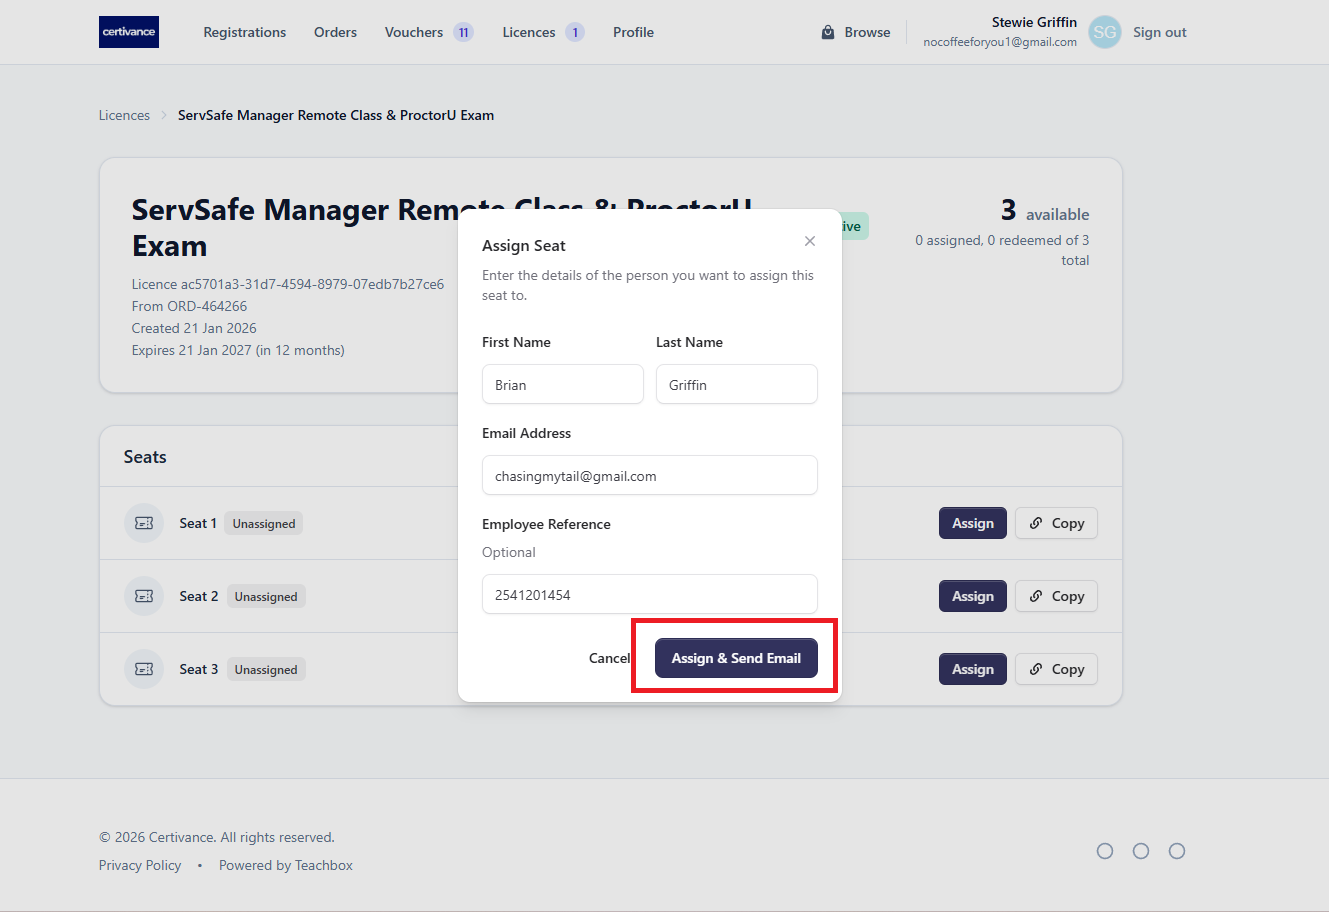Open the Privacy Policy link
Screen dimensions: 1329x912
tap(140, 865)
